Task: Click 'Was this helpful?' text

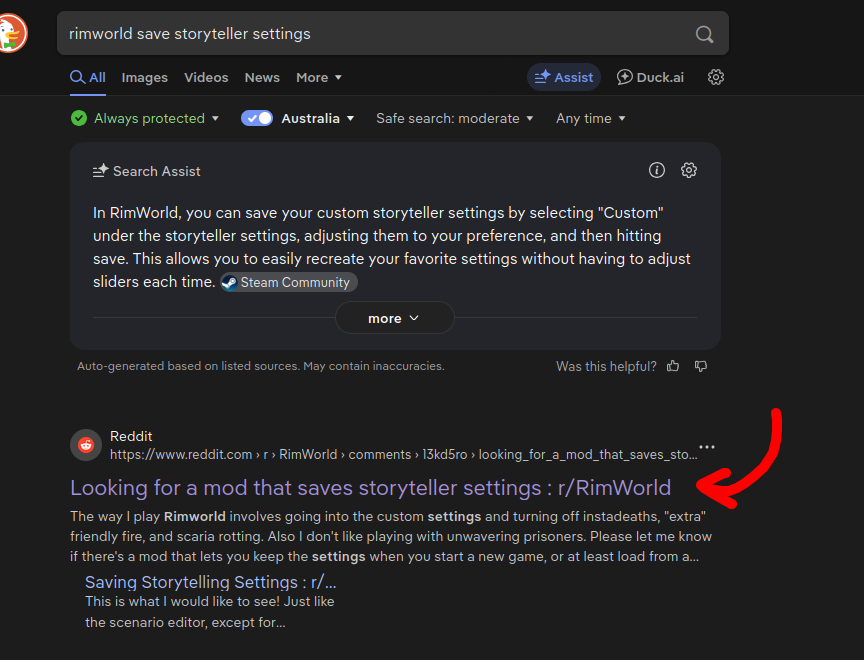Action: (x=606, y=366)
